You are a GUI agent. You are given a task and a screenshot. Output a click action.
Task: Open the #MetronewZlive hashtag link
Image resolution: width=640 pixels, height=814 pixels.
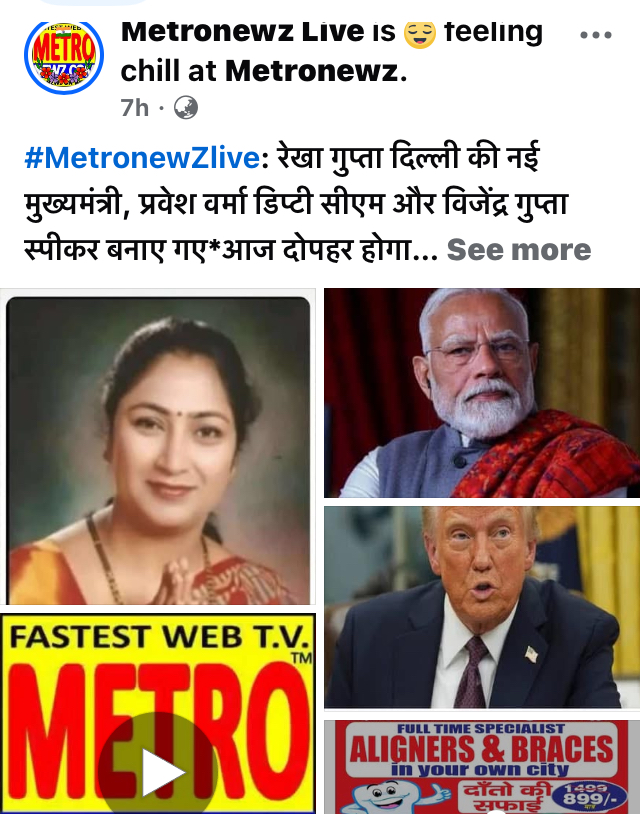point(142,157)
